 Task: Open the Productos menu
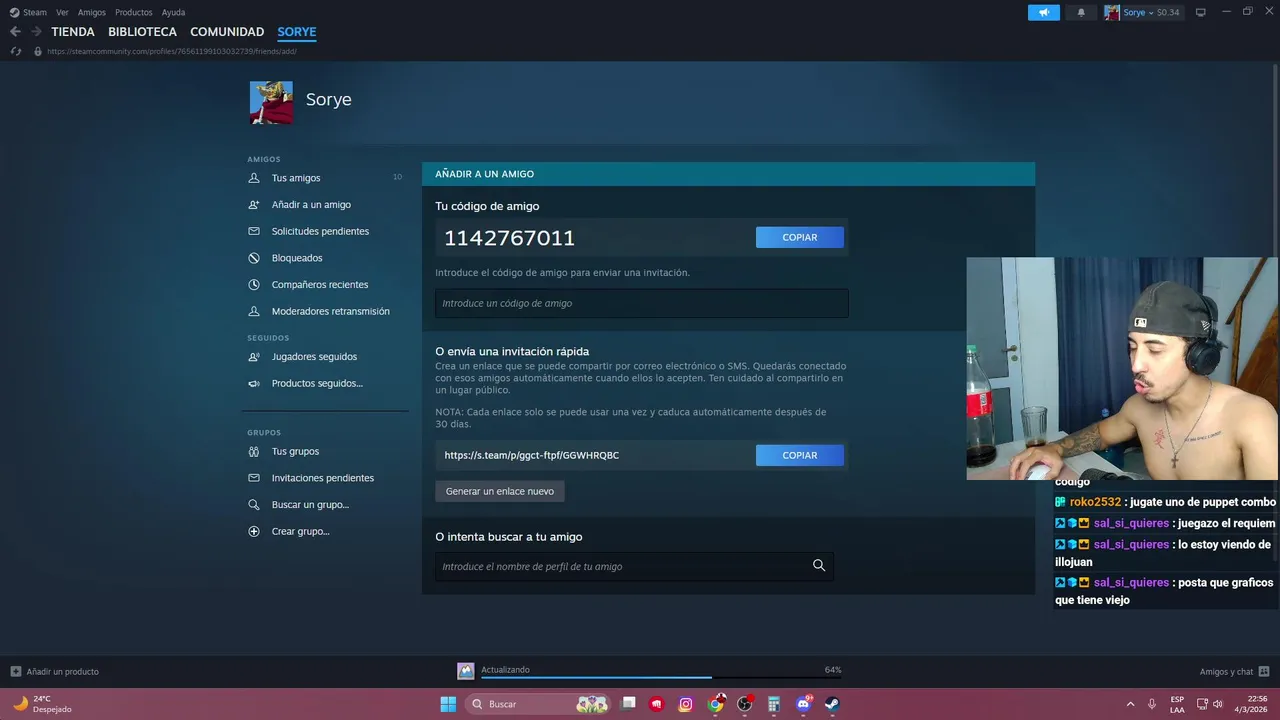(134, 12)
